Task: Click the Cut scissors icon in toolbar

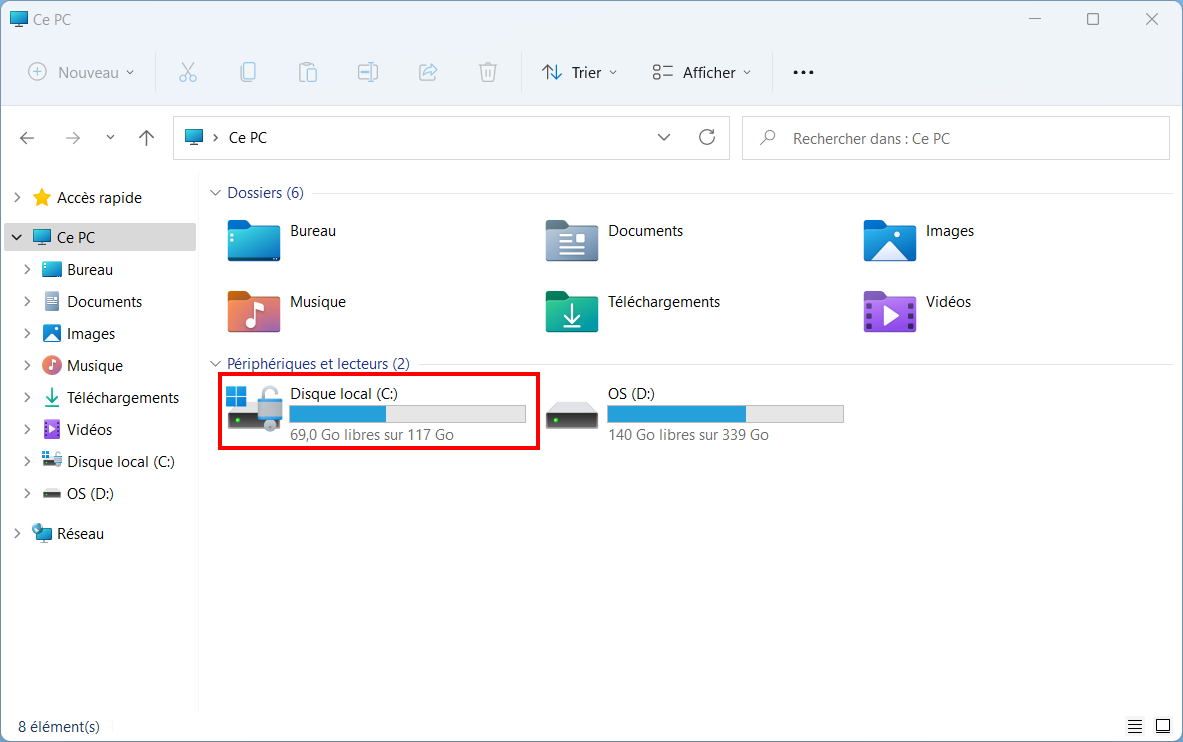Action: click(x=188, y=72)
